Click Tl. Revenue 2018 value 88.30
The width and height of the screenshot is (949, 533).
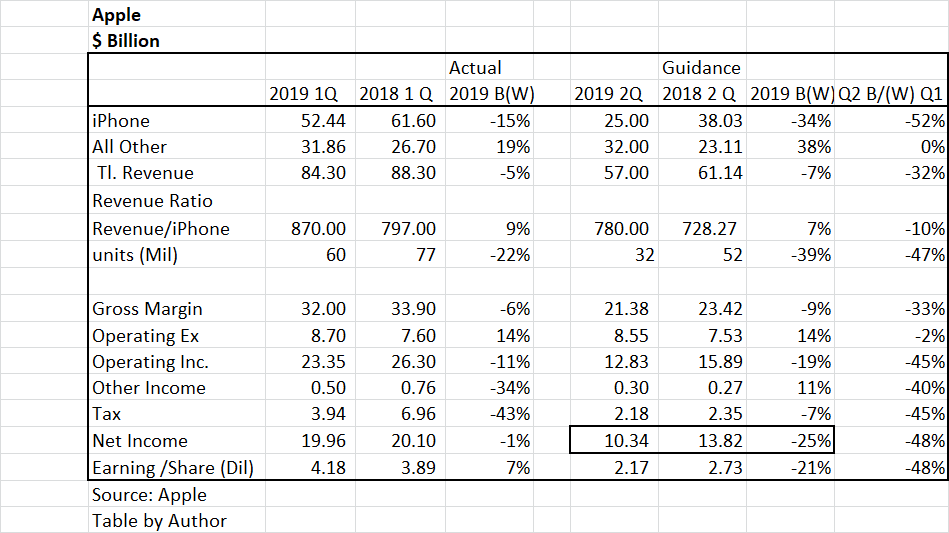400,172
